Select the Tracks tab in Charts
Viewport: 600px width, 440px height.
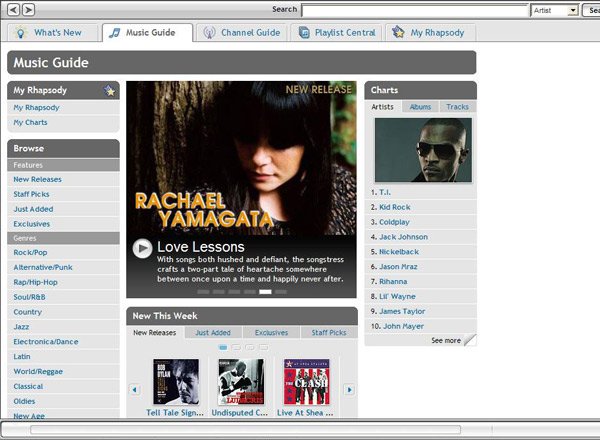(x=457, y=107)
